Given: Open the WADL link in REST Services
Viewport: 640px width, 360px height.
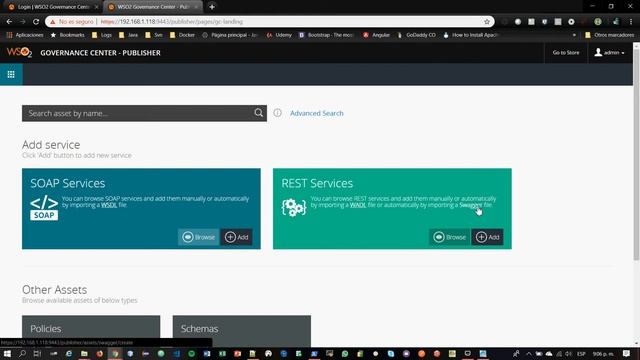Looking at the screenshot, I should [x=358, y=205].
